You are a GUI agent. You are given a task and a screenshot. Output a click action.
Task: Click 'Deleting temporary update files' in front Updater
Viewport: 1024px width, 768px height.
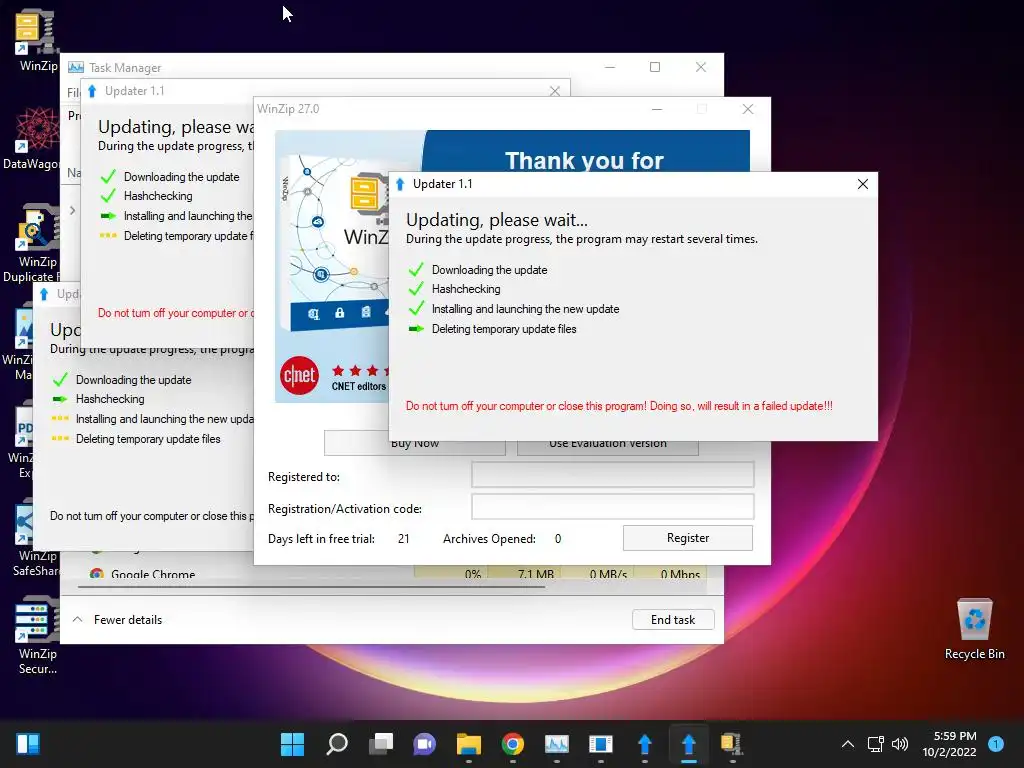click(504, 329)
